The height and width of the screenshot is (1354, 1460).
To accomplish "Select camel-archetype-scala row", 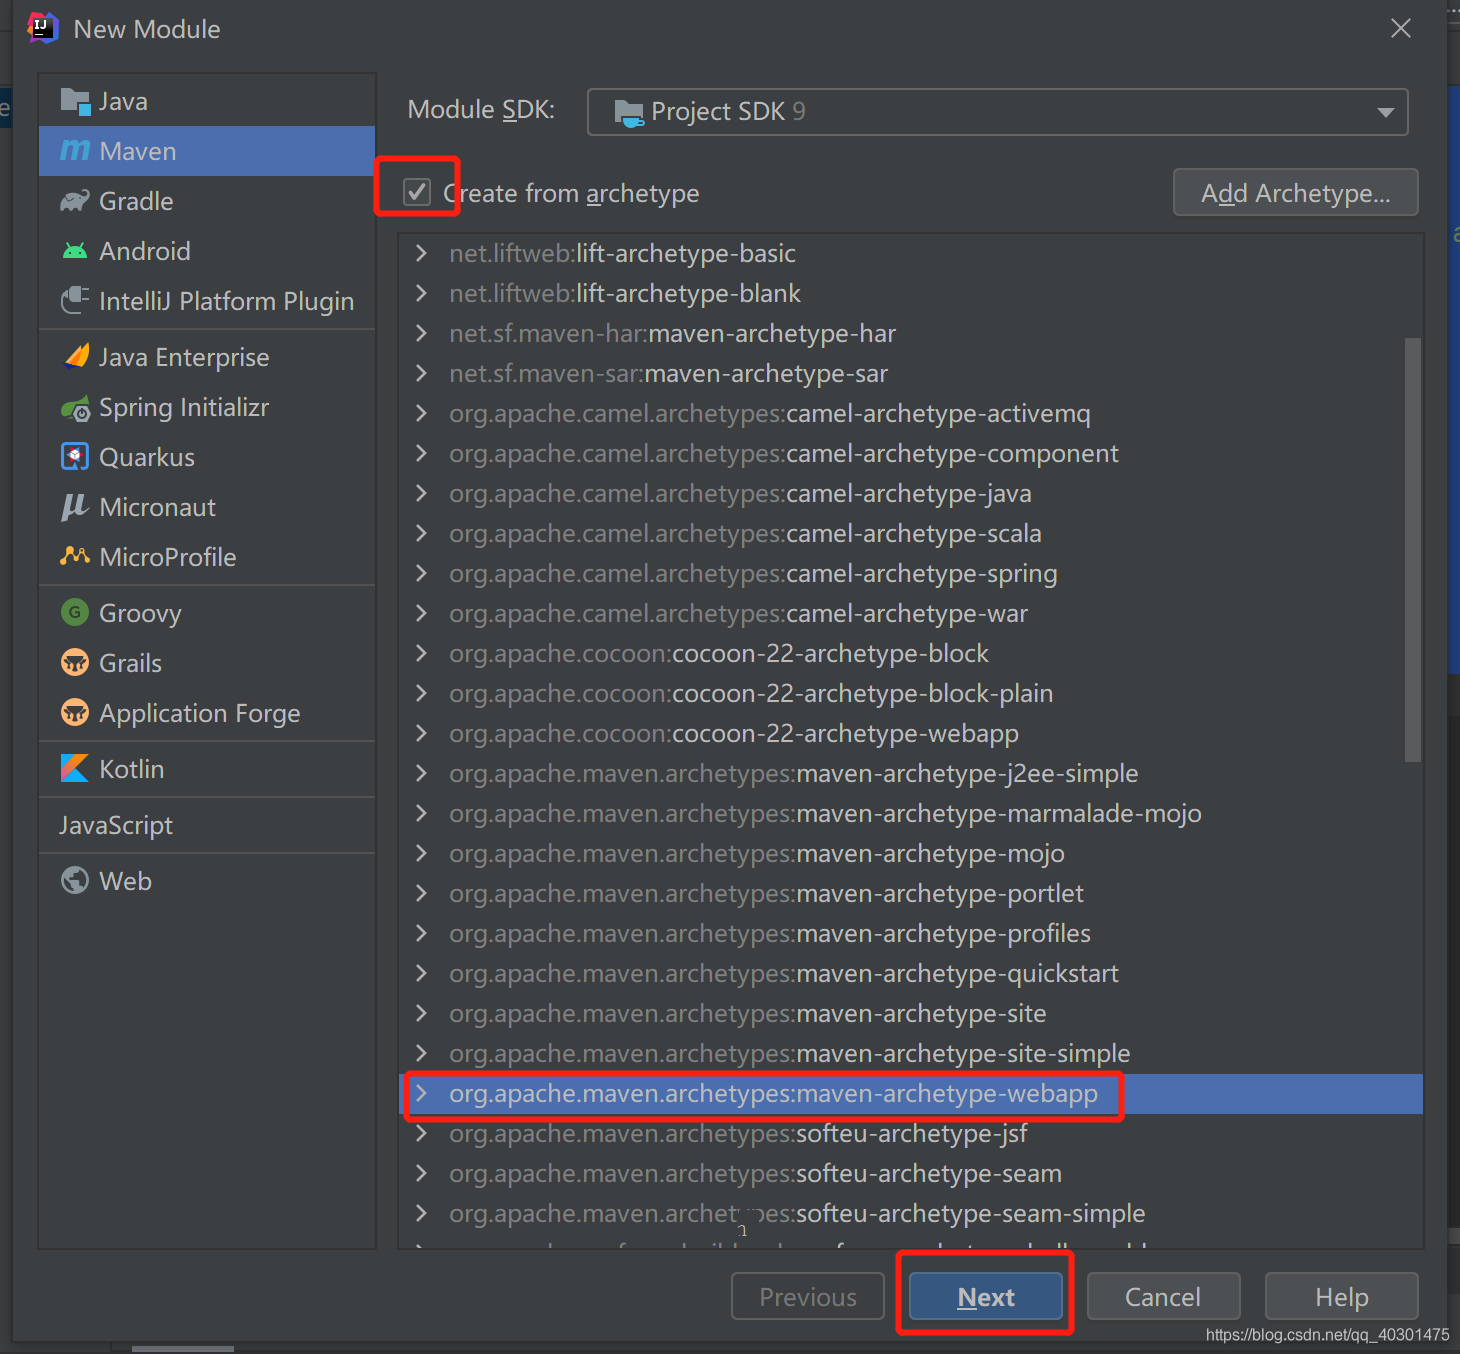I will 911,533.
